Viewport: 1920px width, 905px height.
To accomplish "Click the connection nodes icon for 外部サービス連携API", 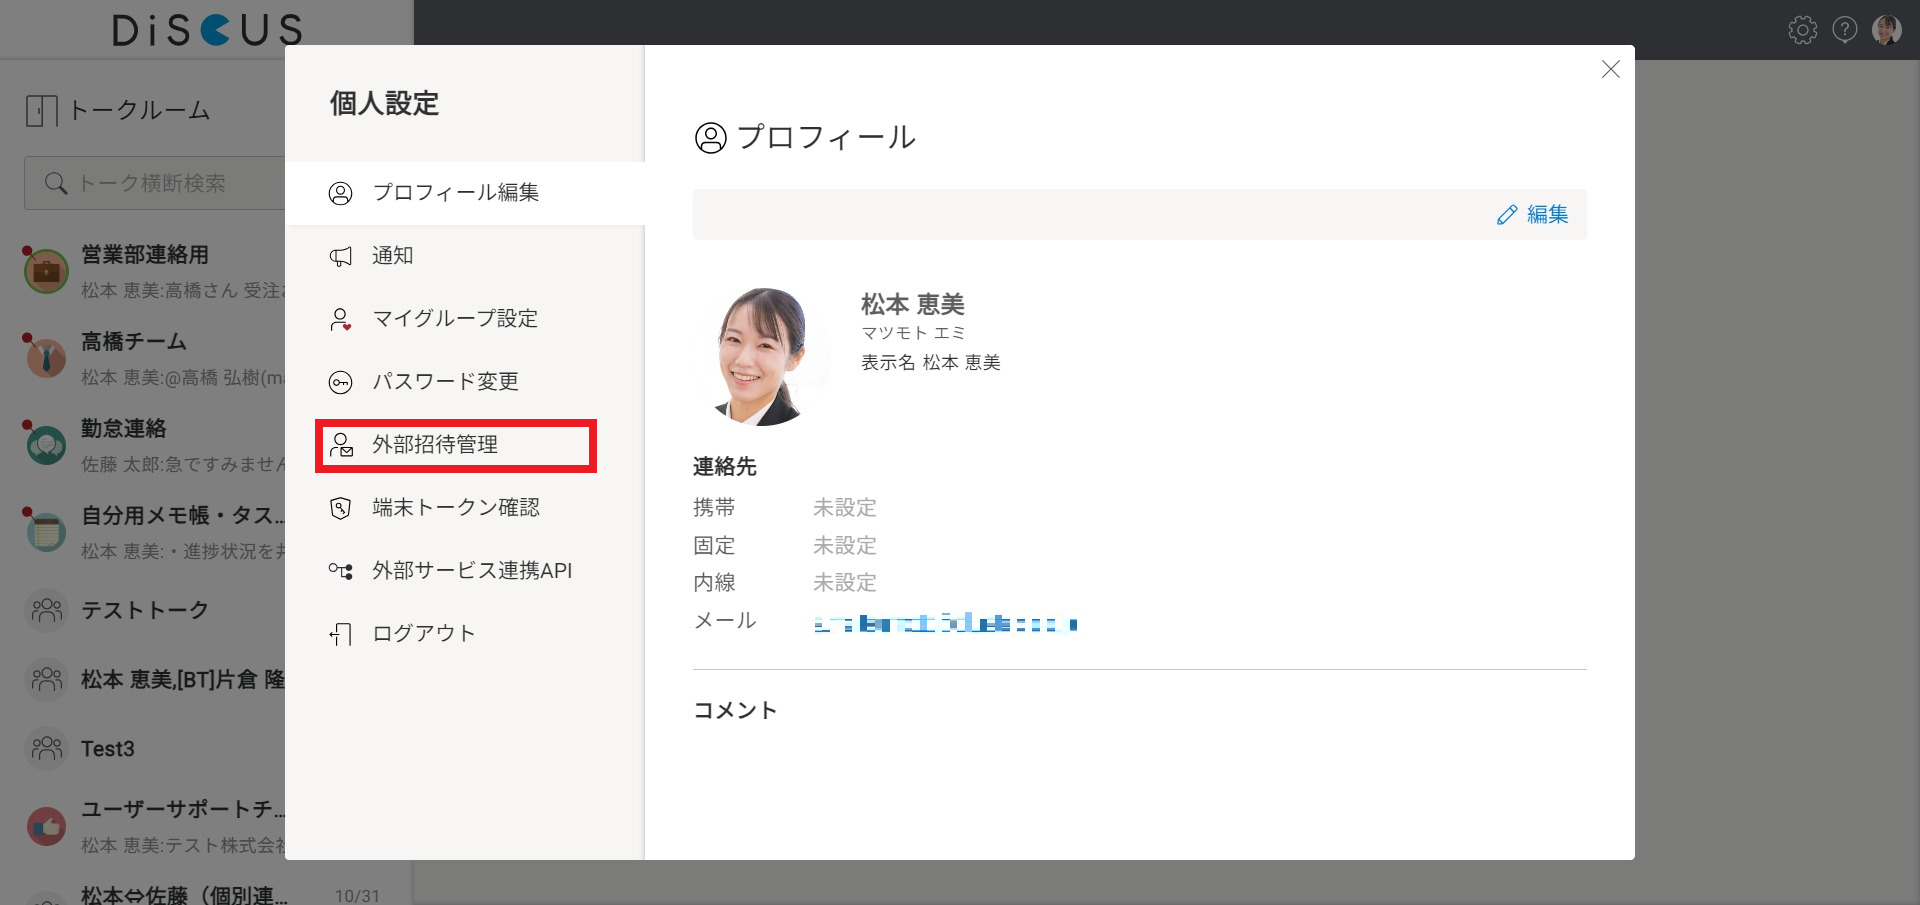I will pyautogui.click(x=341, y=571).
